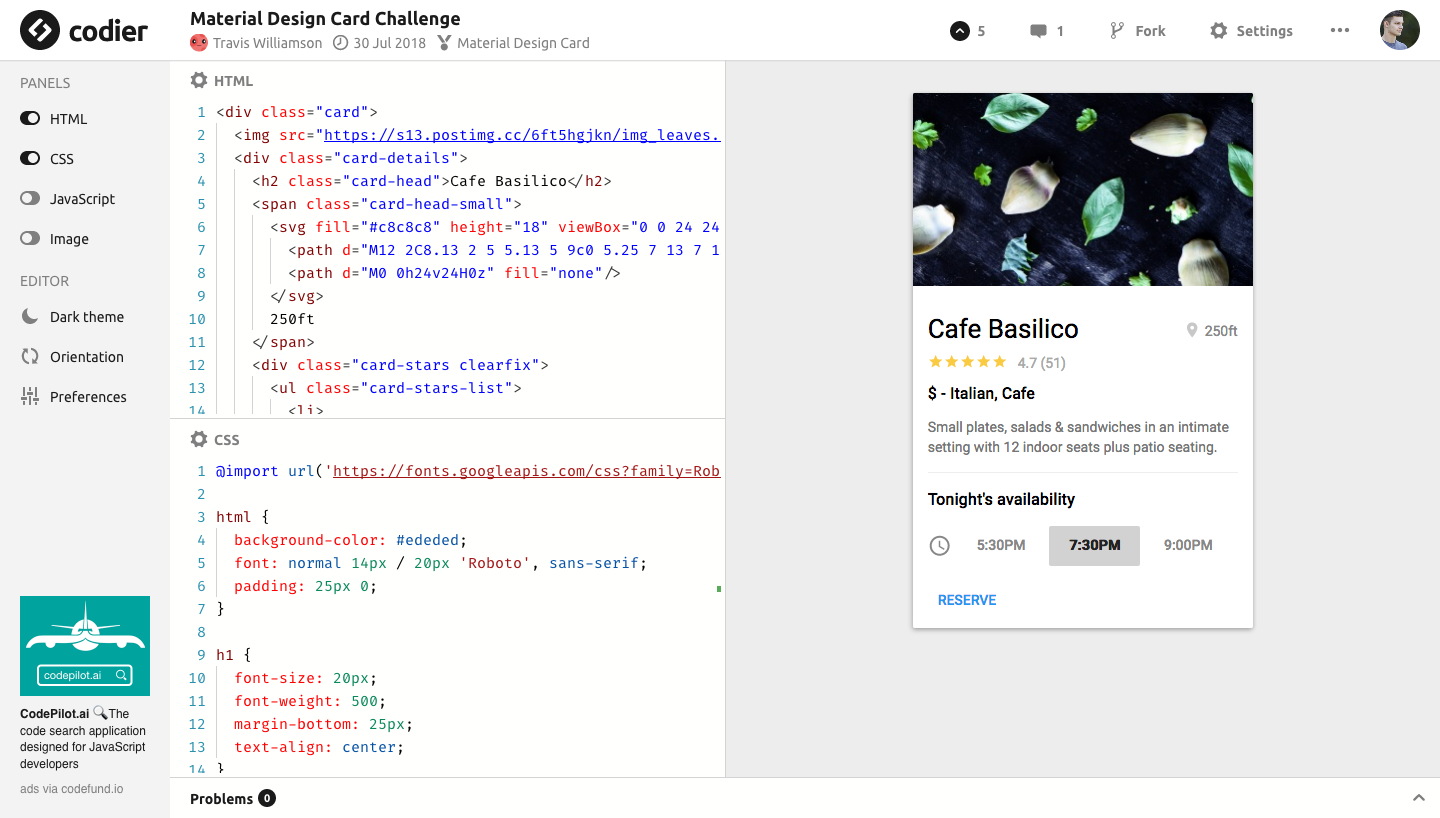
Task: Click the Problems count badge '0'
Action: [267, 798]
